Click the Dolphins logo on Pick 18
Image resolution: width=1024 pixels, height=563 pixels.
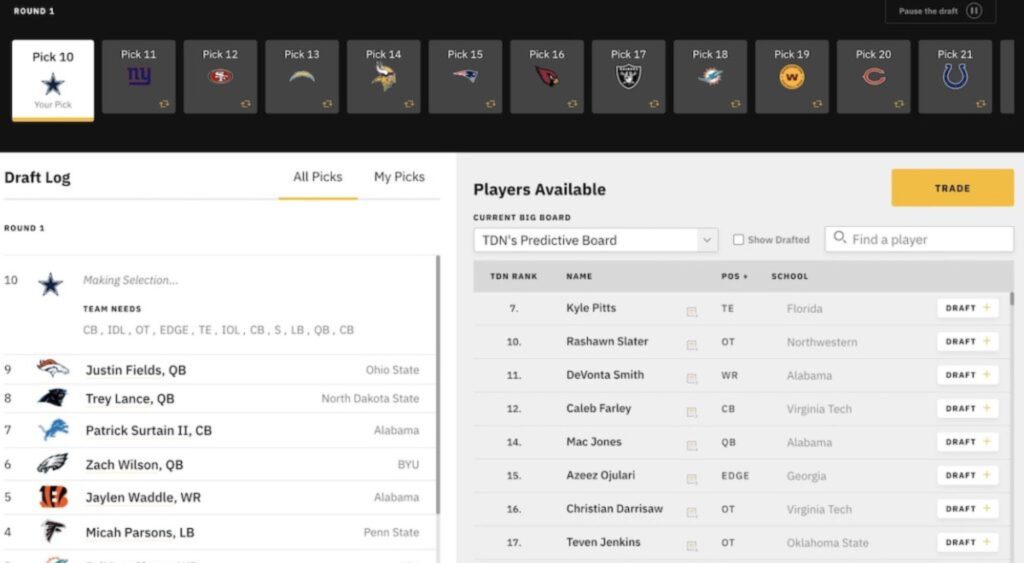pyautogui.click(x=710, y=76)
